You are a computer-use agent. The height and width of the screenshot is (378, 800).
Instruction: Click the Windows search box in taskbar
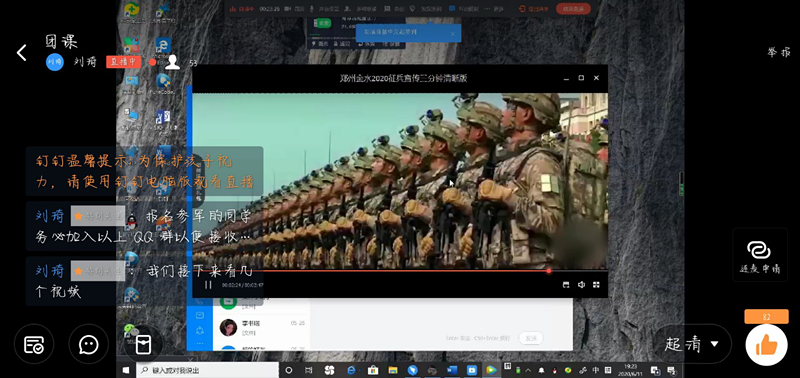point(208,370)
